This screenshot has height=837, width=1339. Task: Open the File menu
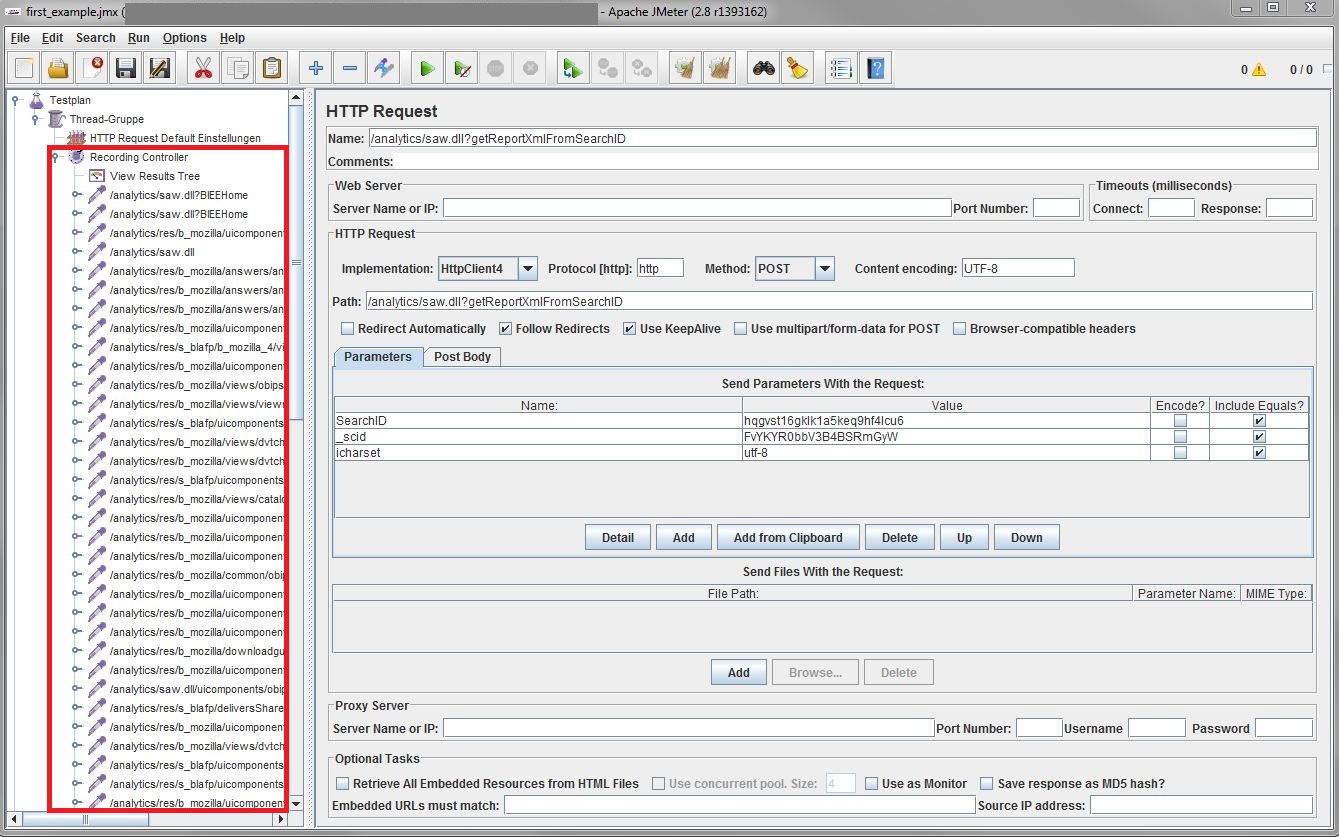pos(20,38)
